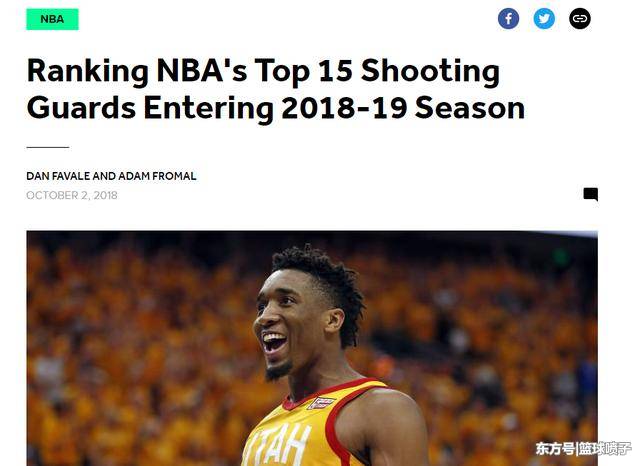
Task: Click "Guards" in the headline's second line
Action: pyautogui.click(x=81, y=108)
